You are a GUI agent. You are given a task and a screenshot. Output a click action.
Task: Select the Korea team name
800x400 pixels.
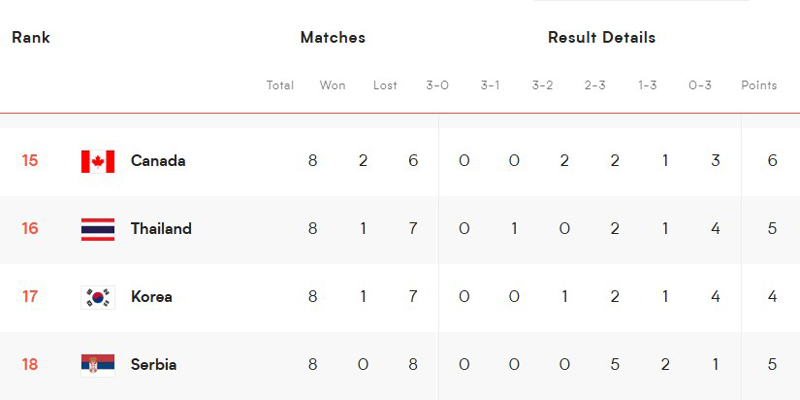point(151,296)
